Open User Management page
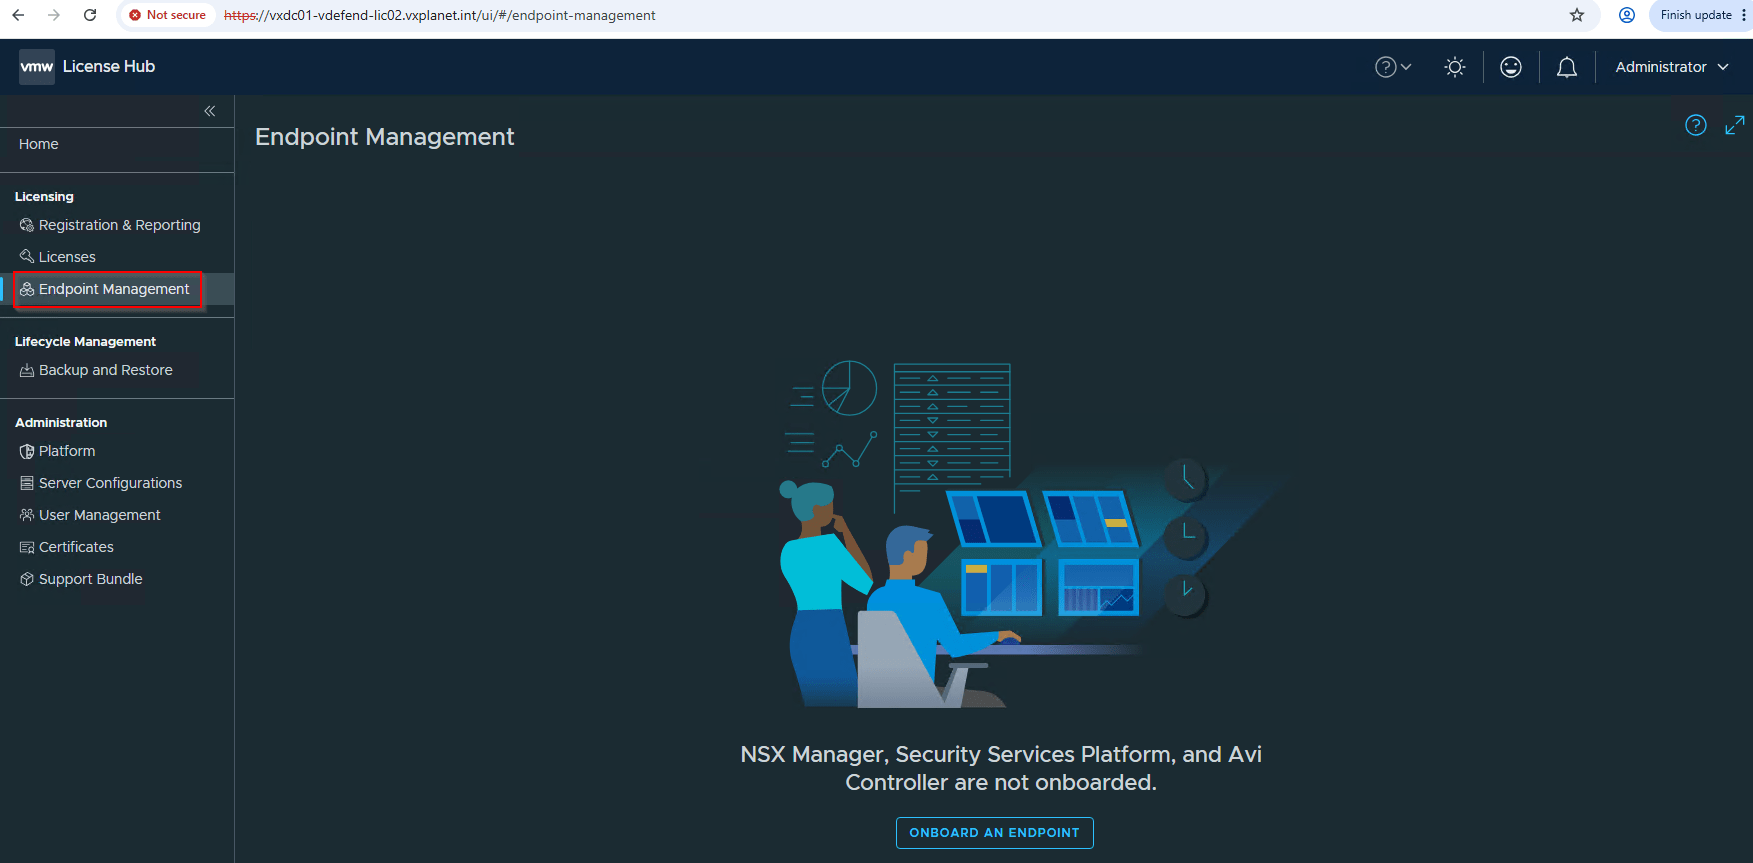Screen dimensions: 1753x863 point(100,515)
